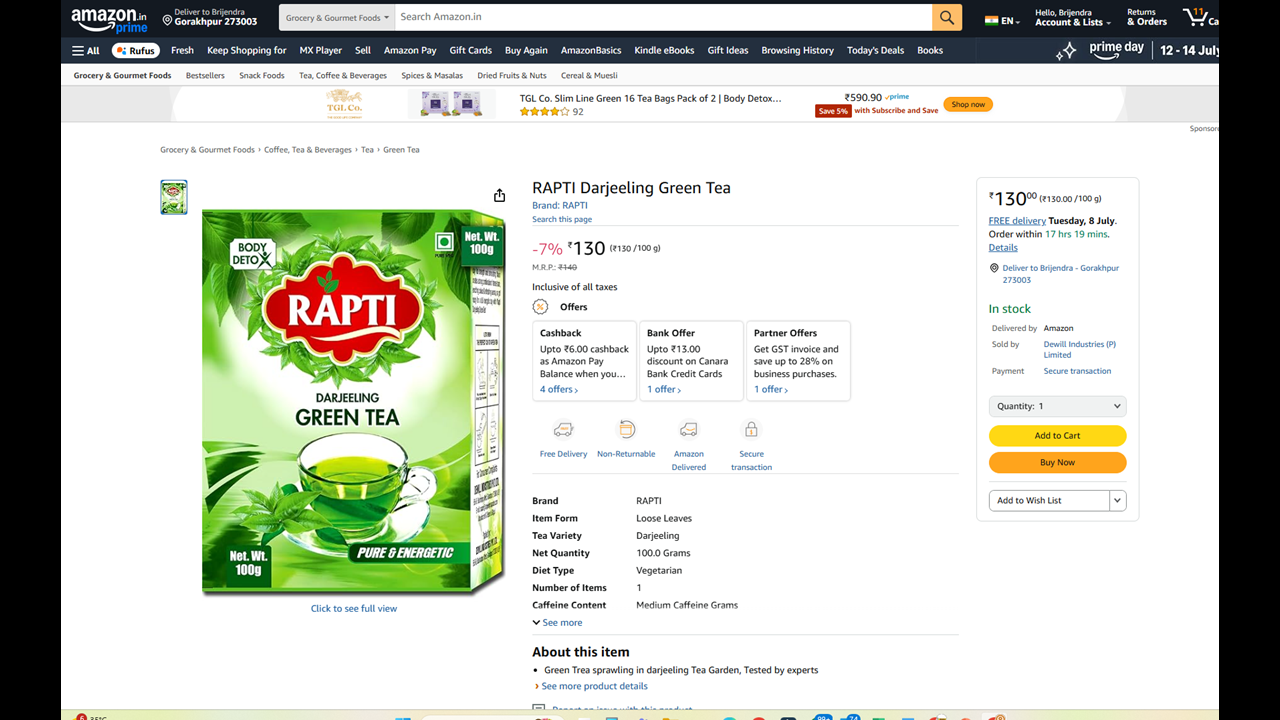The width and height of the screenshot is (1280, 720).
Task: Open the Quantity dropdown
Action: [1058, 406]
